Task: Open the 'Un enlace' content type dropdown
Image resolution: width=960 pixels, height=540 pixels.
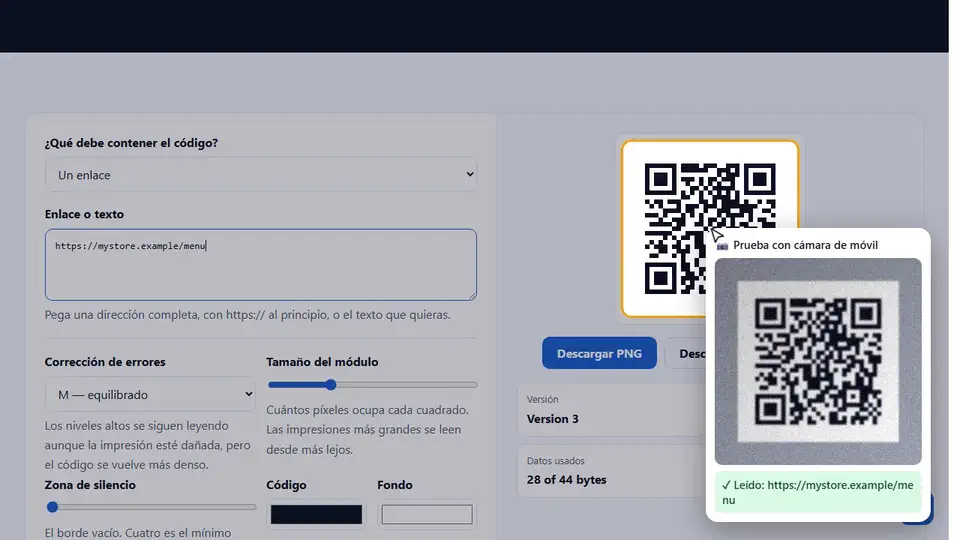Action: click(260, 174)
